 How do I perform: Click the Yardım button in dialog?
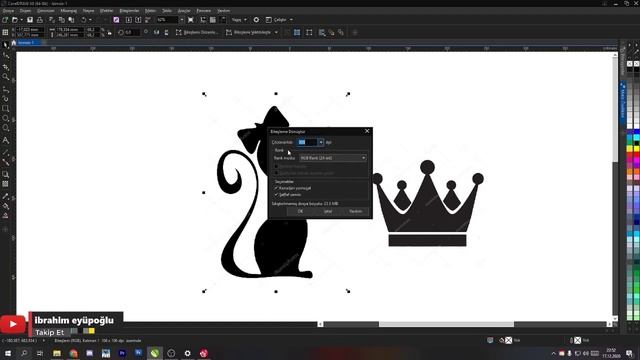[x=356, y=211]
